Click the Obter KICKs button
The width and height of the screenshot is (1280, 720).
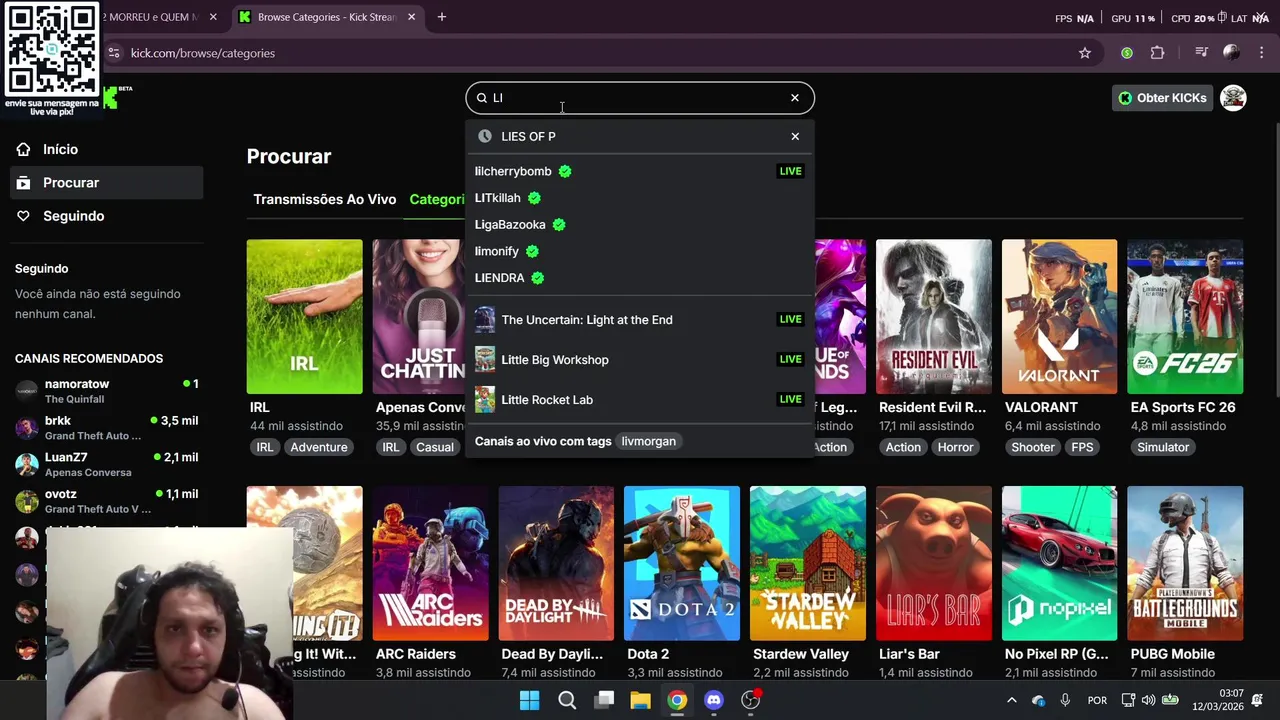[1162, 98]
